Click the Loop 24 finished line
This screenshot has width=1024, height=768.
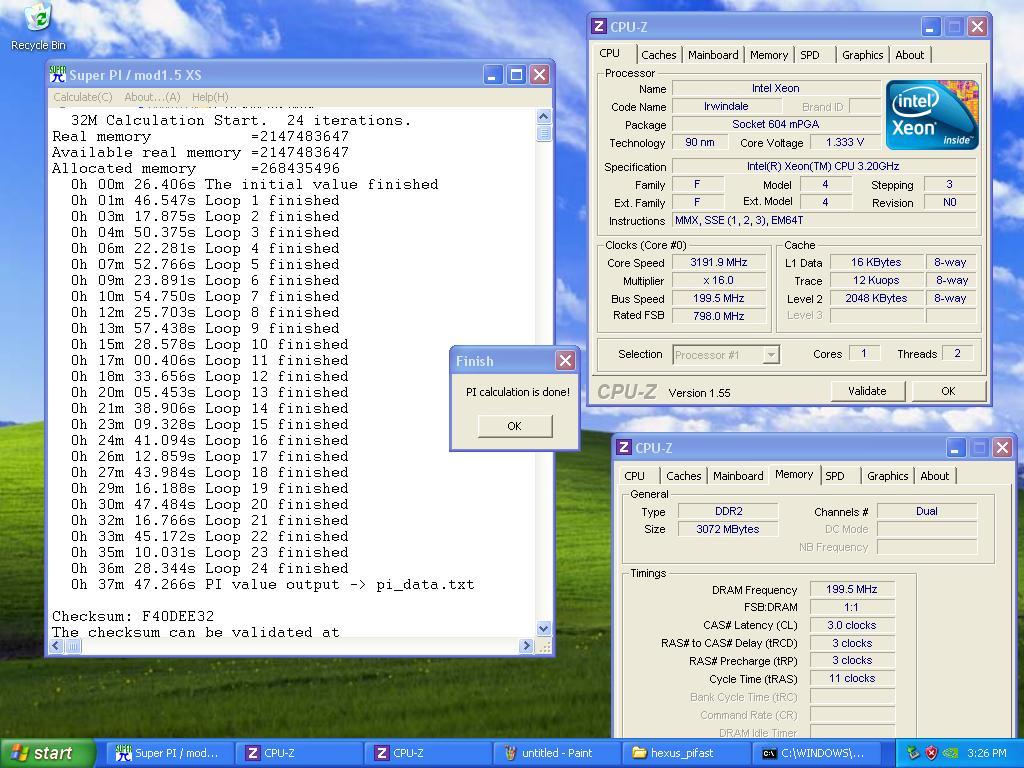coord(210,568)
